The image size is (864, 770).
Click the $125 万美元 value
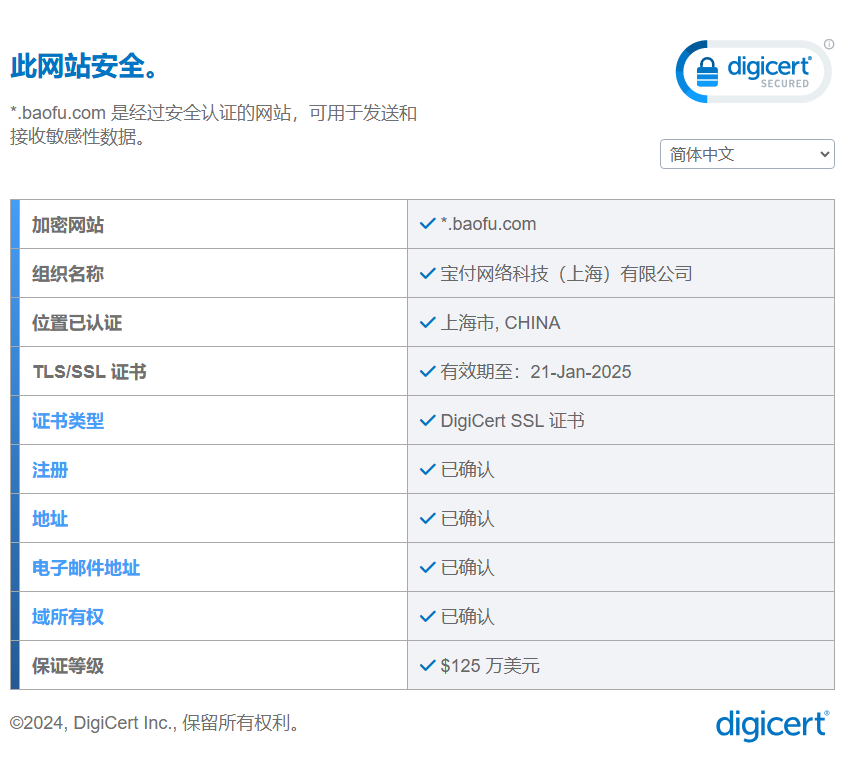(490, 666)
